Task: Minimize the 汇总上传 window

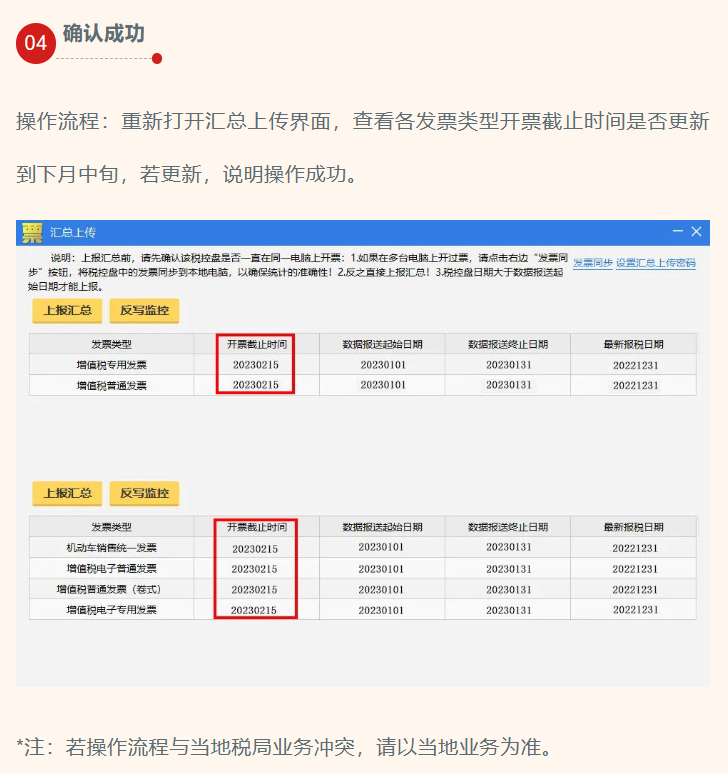Action: [x=677, y=231]
